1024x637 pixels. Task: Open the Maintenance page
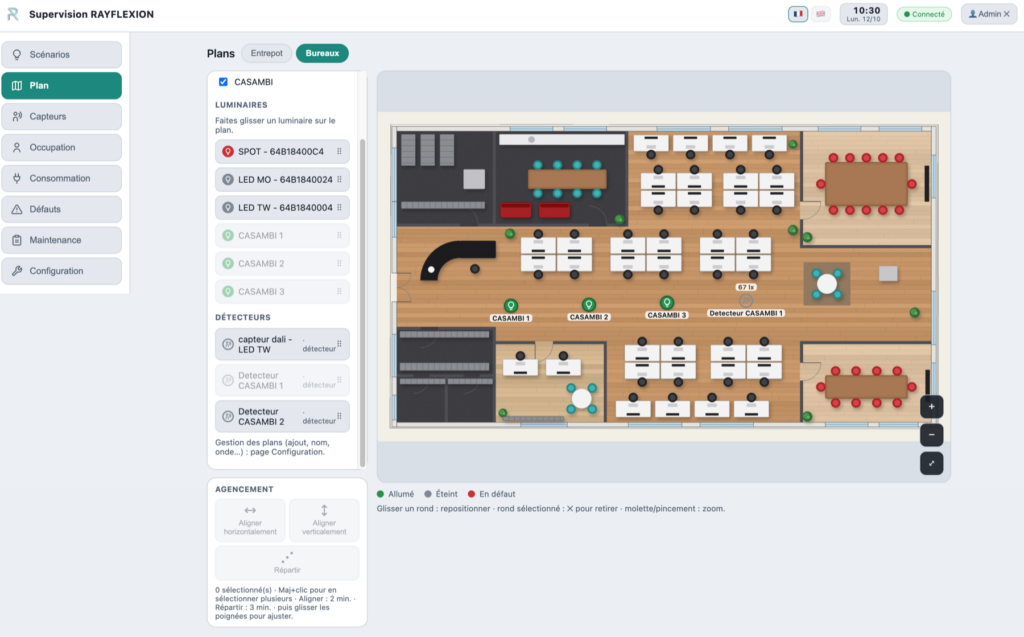[x=61, y=240]
